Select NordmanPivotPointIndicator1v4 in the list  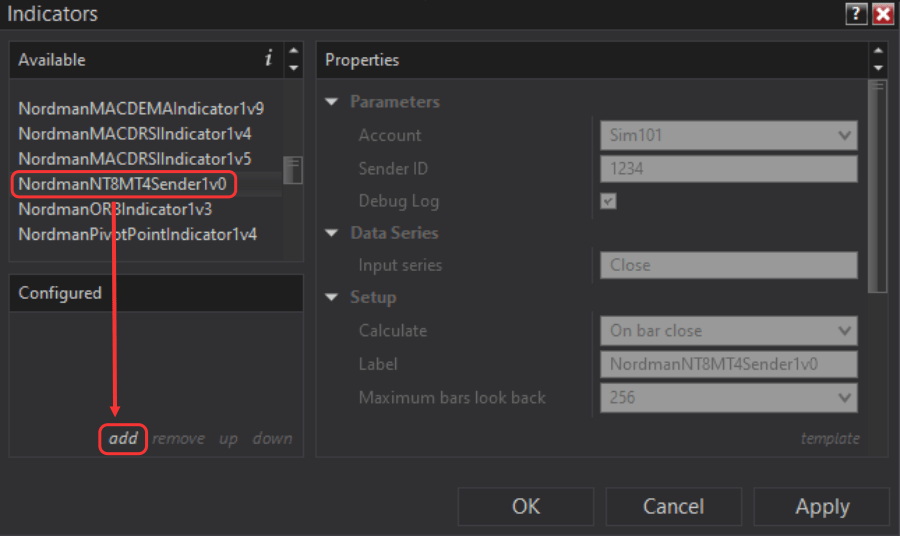point(138,235)
